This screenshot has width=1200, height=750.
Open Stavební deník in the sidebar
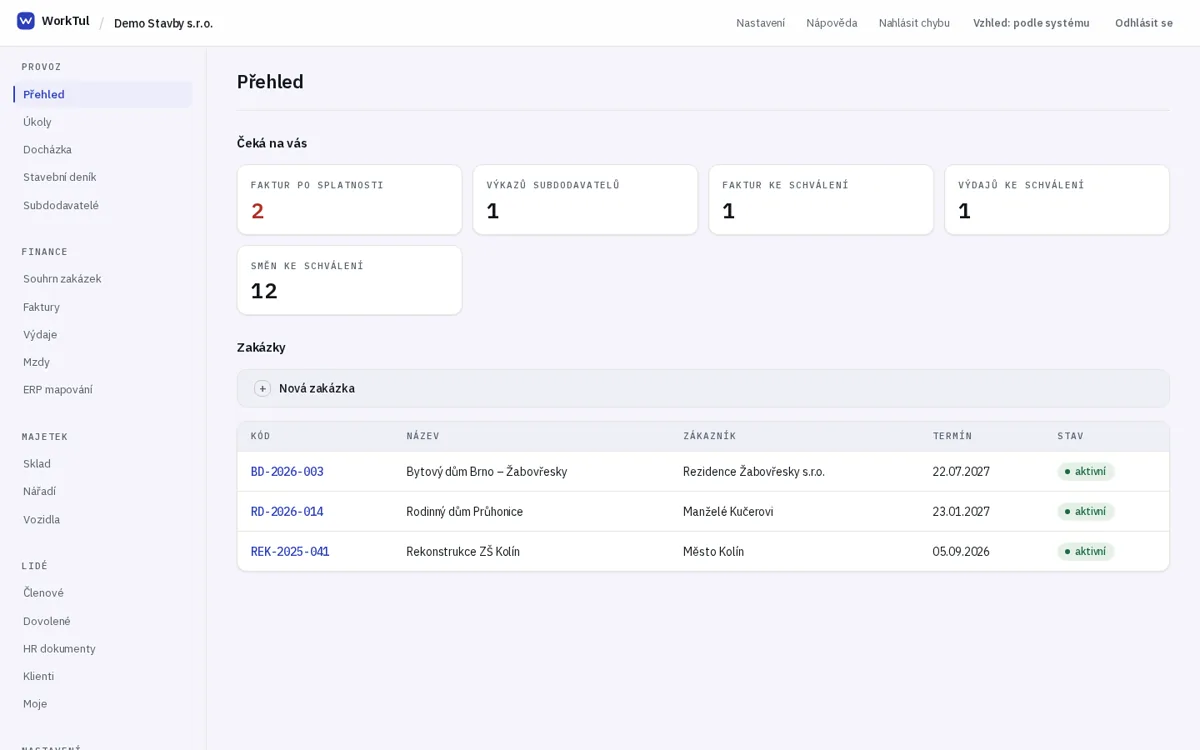pyautogui.click(x=103, y=177)
